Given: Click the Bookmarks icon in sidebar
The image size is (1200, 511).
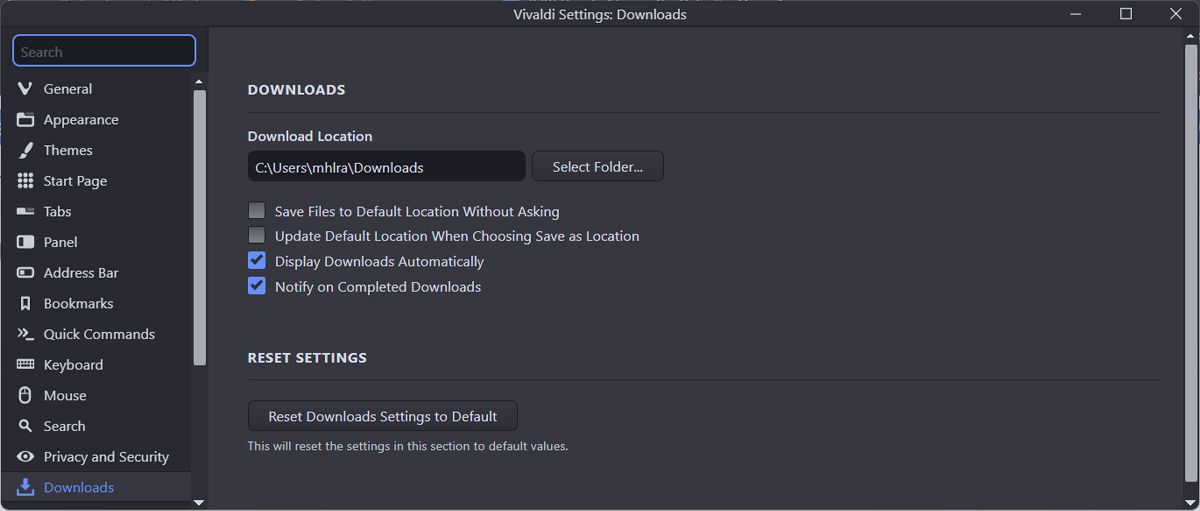Looking at the screenshot, I should click(26, 303).
